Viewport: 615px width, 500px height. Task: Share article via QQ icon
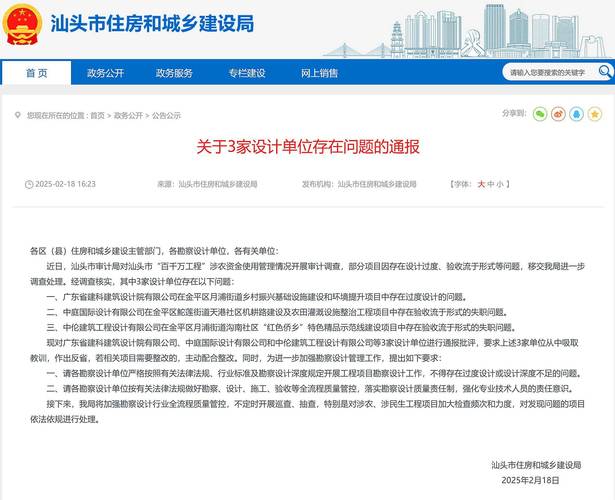coord(577,114)
